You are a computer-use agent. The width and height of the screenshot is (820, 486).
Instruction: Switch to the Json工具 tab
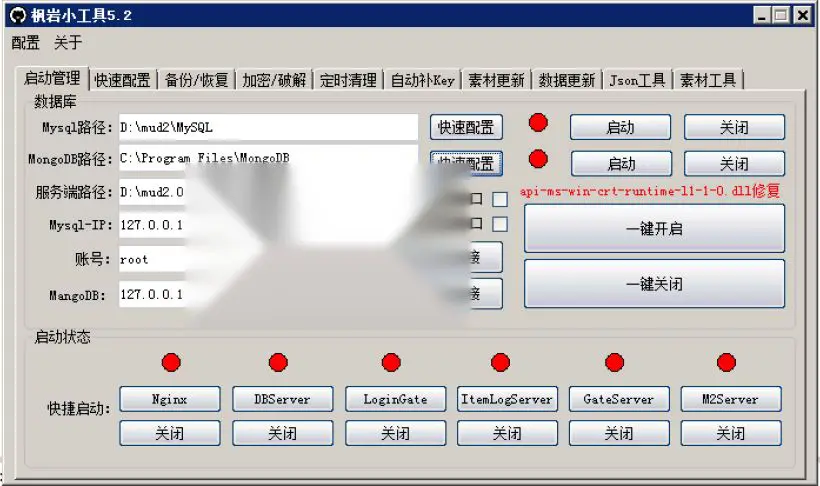pos(637,80)
